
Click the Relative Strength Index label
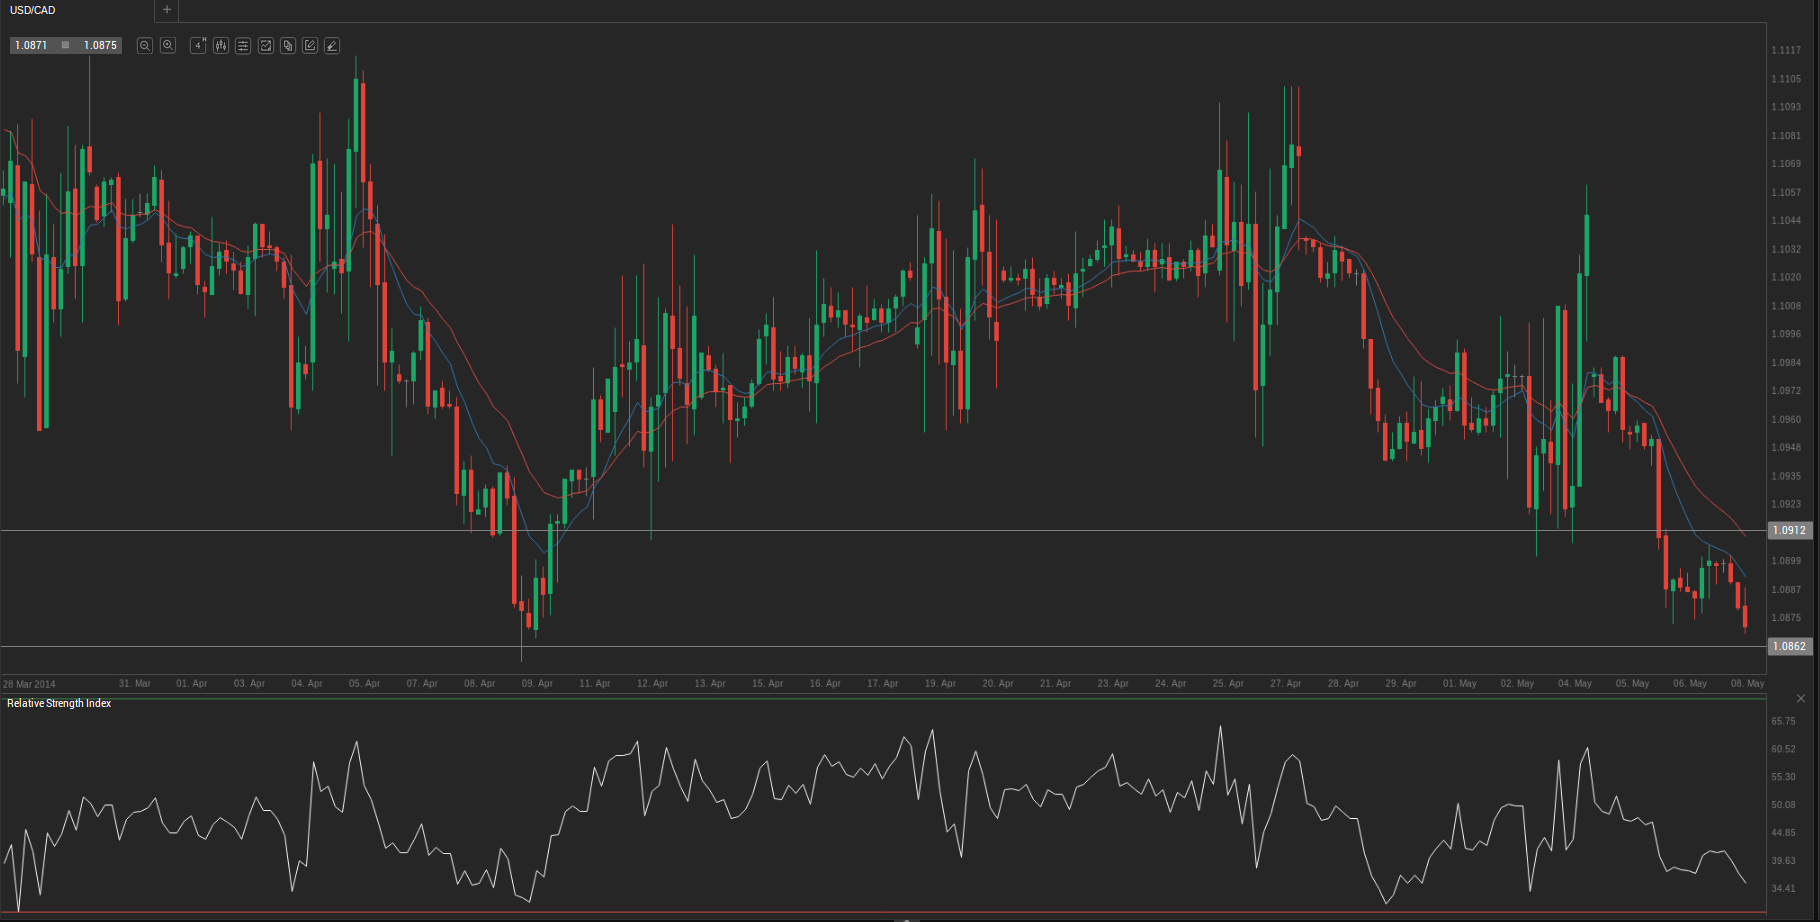pyautogui.click(x=59, y=704)
